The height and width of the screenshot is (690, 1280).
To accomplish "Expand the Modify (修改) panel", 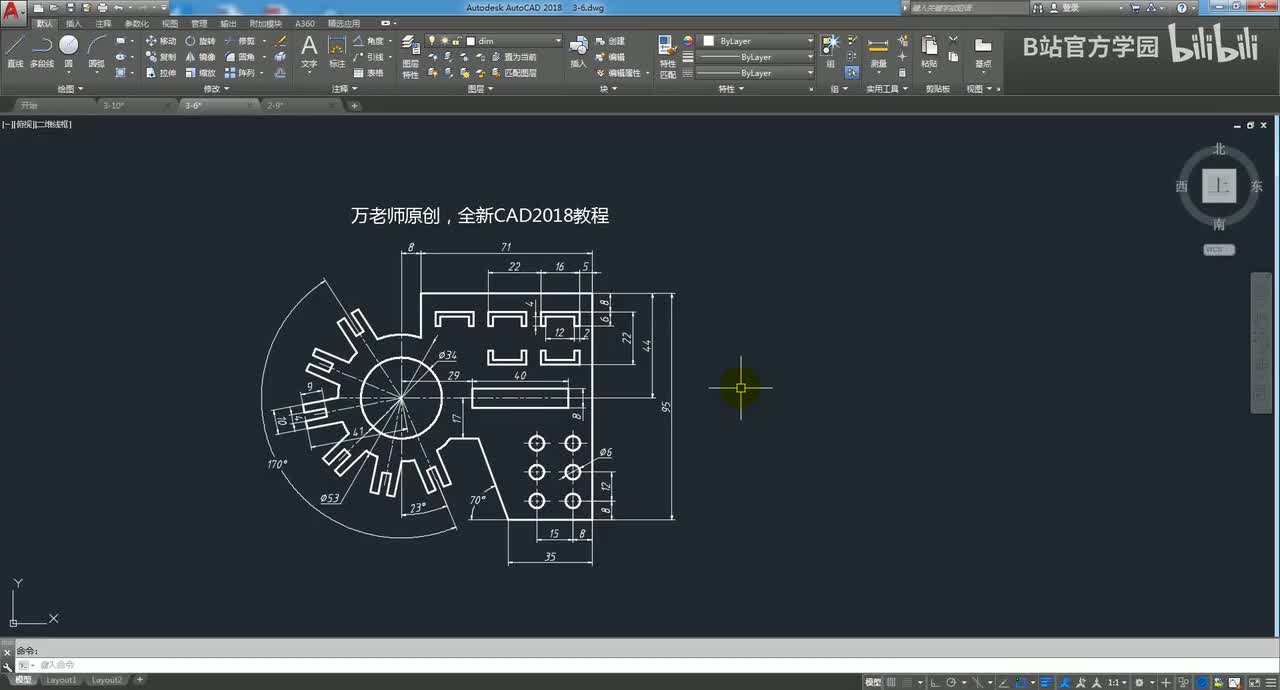I will 217,89.
